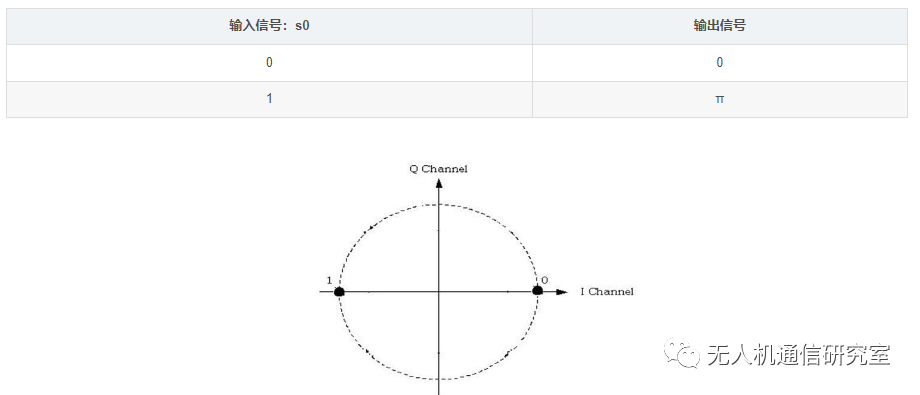Click the input value 0 table cell
The image size is (920, 395).
tap(269, 63)
